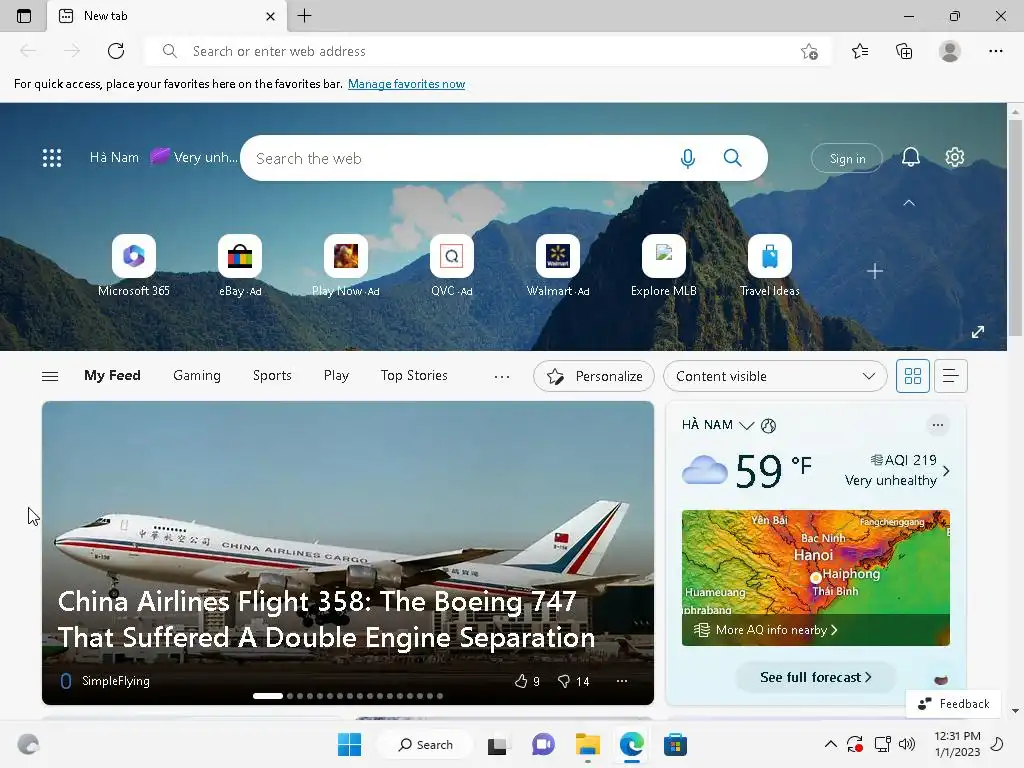Open Manage favorites now link

pyautogui.click(x=406, y=84)
